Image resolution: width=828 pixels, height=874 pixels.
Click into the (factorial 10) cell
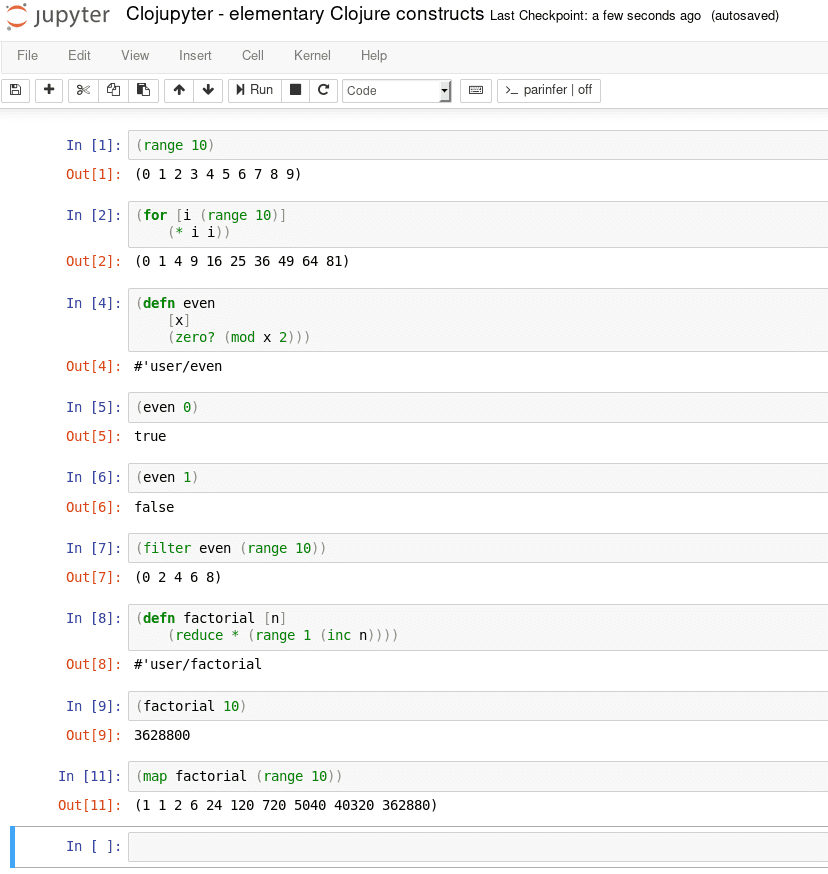point(478,707)
